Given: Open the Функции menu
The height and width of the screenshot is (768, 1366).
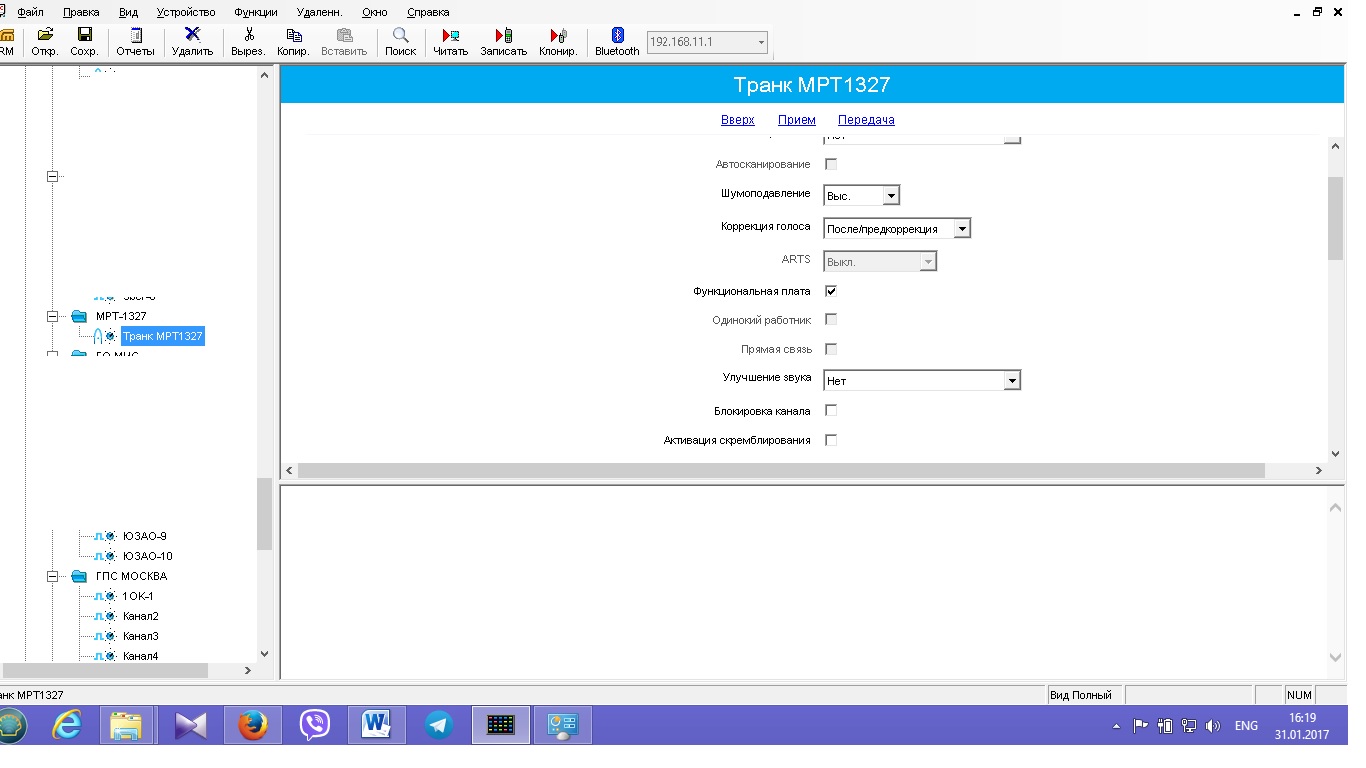Looking at the screenshot, I should coord(256,12).
